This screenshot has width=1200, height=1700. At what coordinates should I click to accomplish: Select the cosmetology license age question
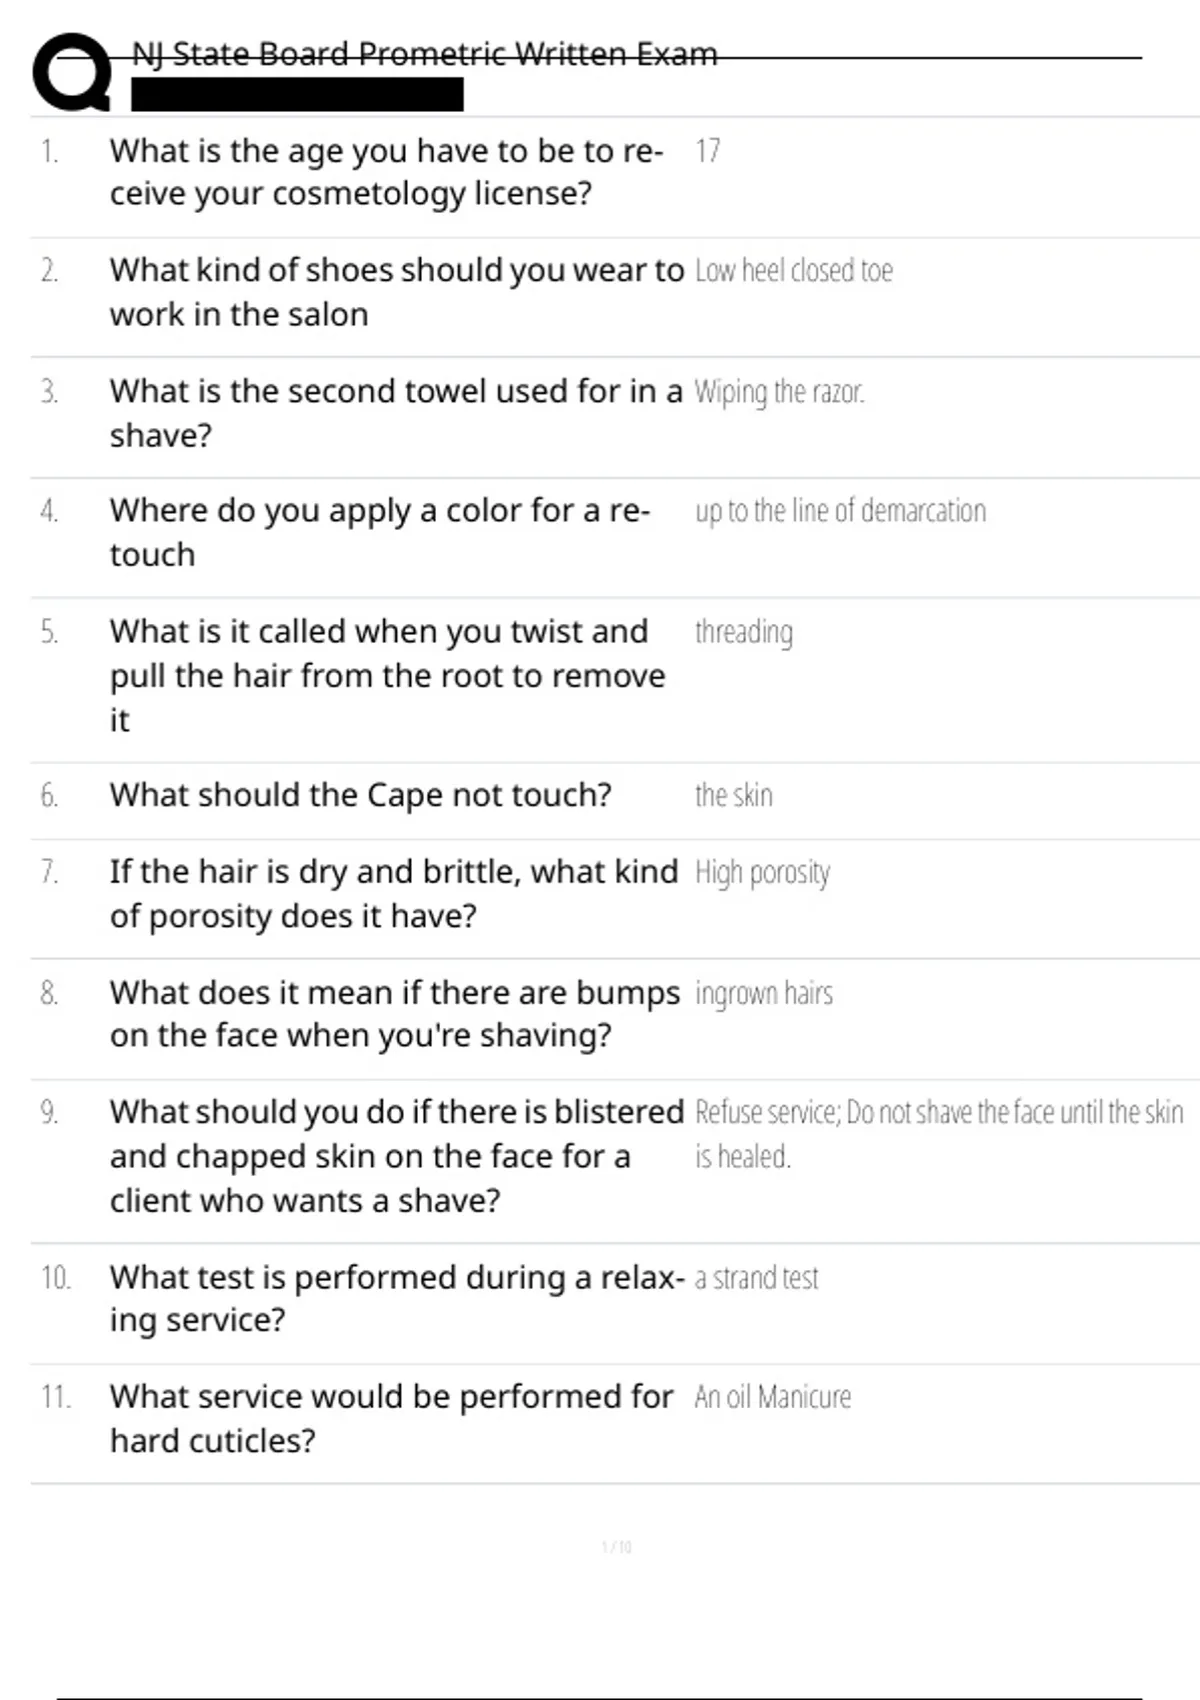tap(386, 172)
